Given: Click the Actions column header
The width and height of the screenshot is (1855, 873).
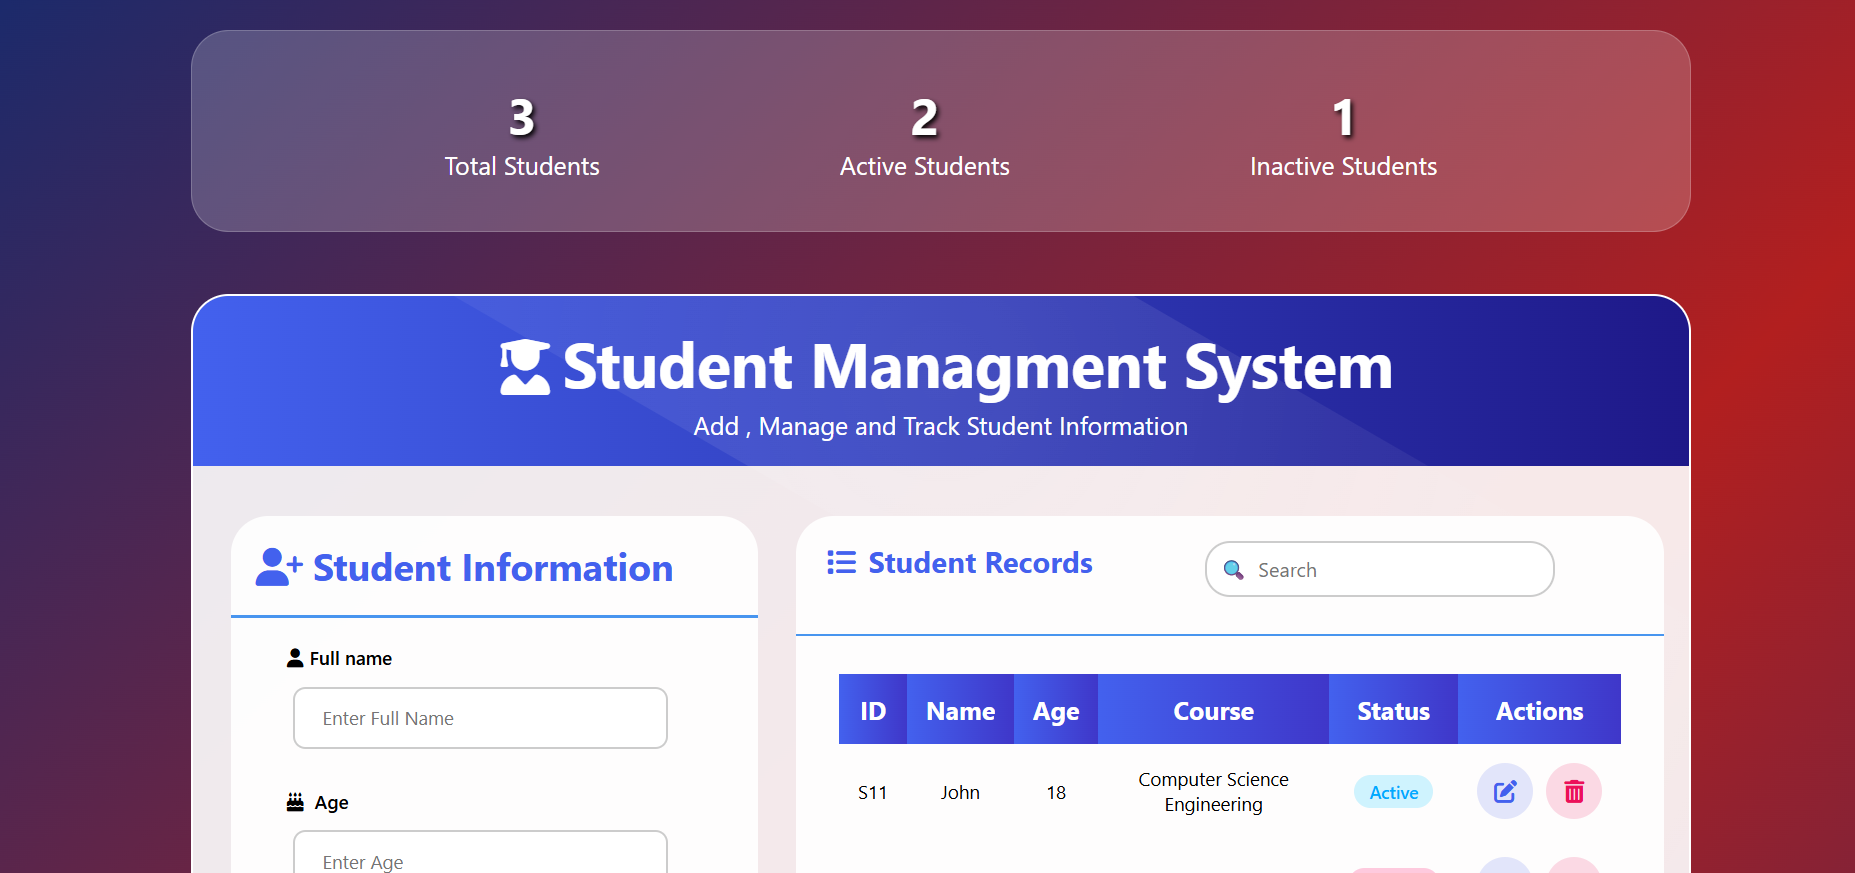Looking at the screenshot, I should point(1539,710).
